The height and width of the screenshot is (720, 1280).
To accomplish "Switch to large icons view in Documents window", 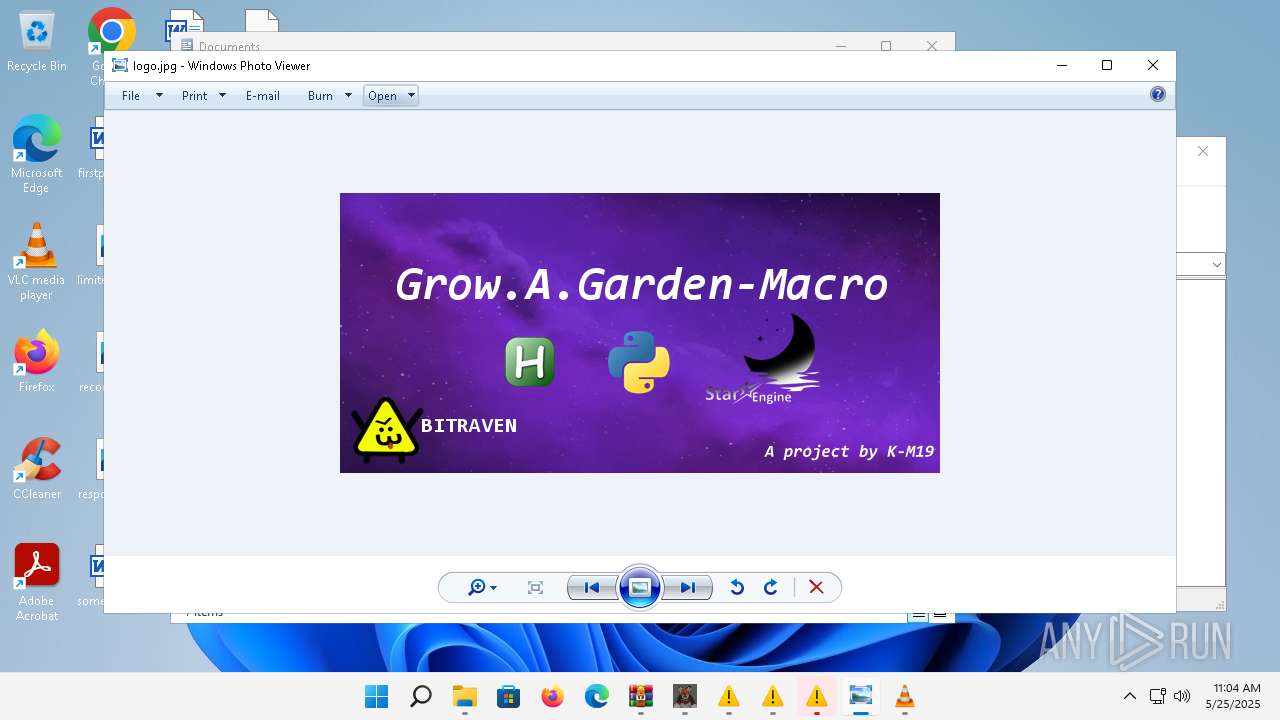I will (939, 616).
